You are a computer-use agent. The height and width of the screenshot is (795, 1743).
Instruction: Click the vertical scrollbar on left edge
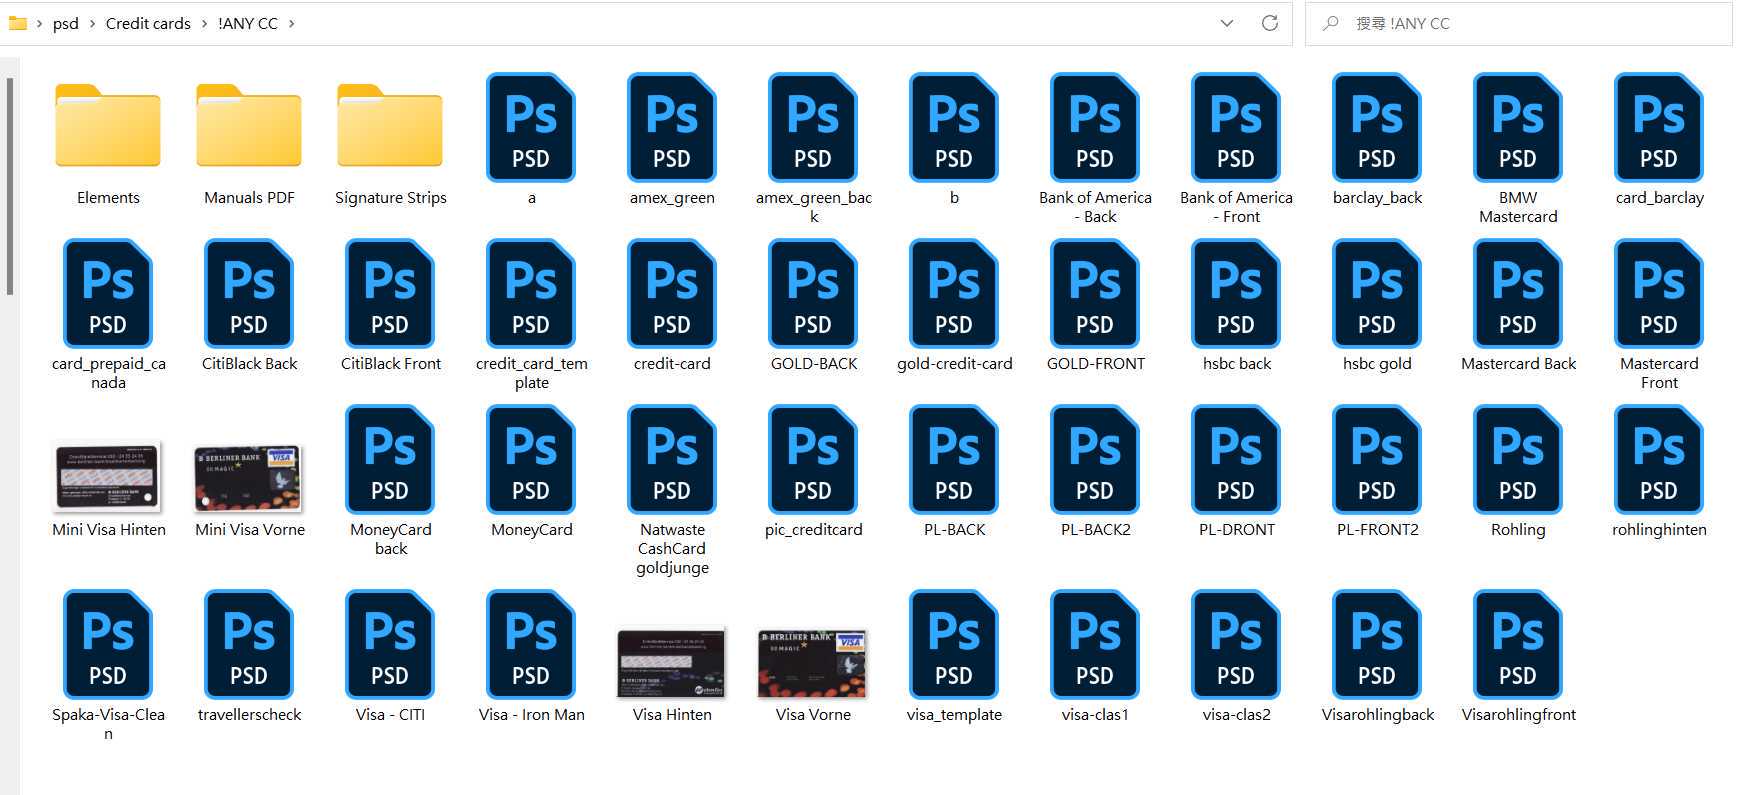pyautogui.click(x=10, y=187)
